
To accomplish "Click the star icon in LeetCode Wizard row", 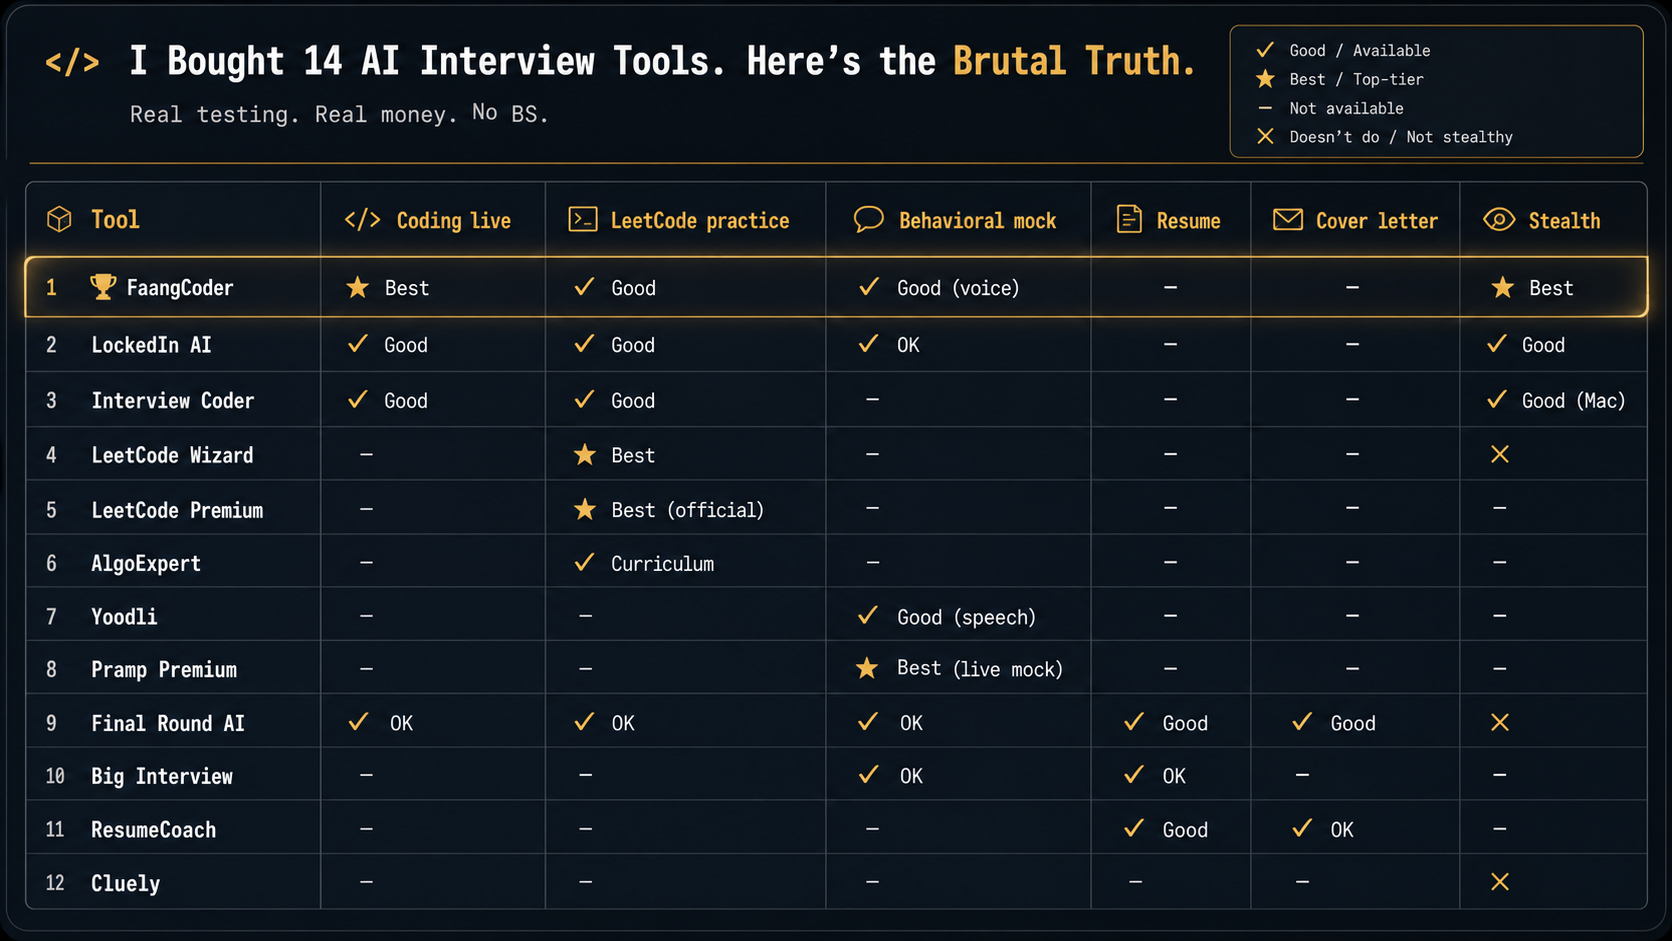I will coord(585,455).
